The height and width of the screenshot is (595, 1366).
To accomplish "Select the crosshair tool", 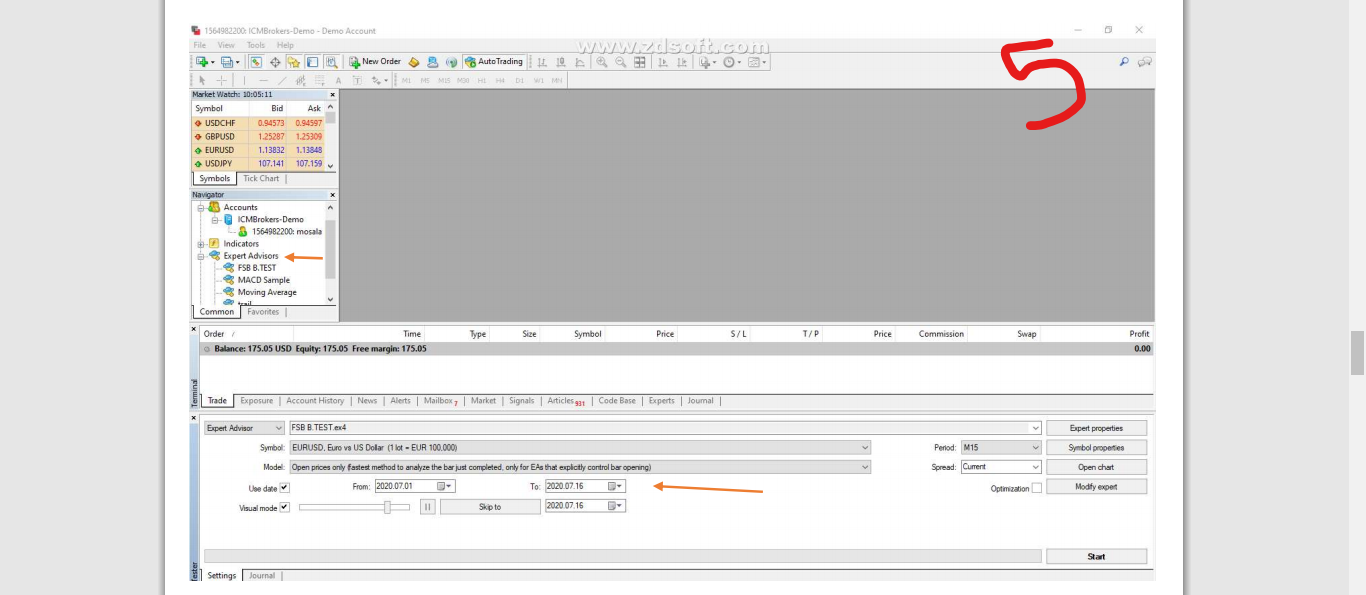I will (x=221, y=80).
